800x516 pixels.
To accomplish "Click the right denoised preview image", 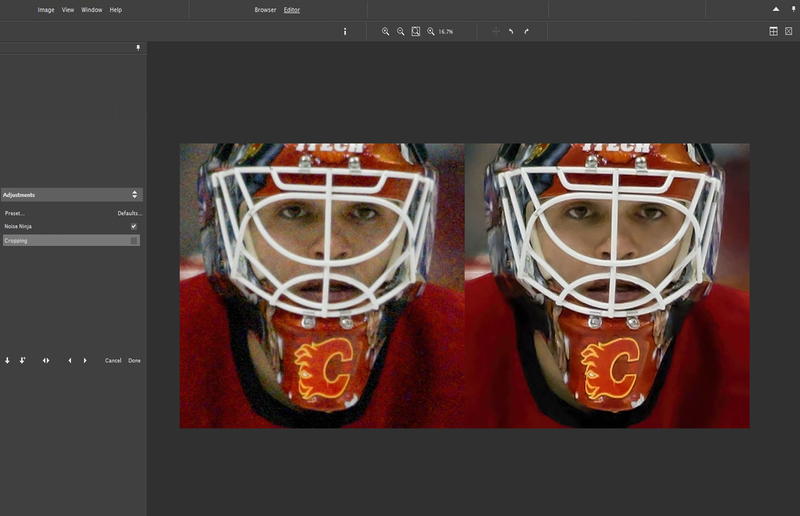I will pyautogui.click(x=607, y=285).
